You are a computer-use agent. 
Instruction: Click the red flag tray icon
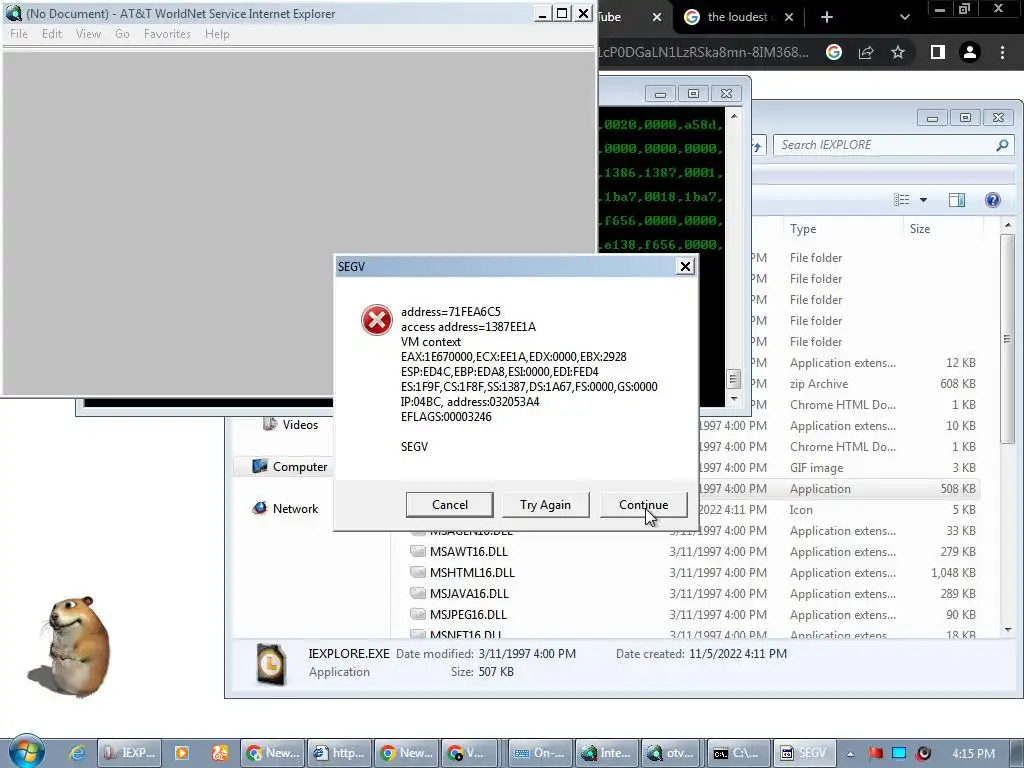click(x=876, y=754)
